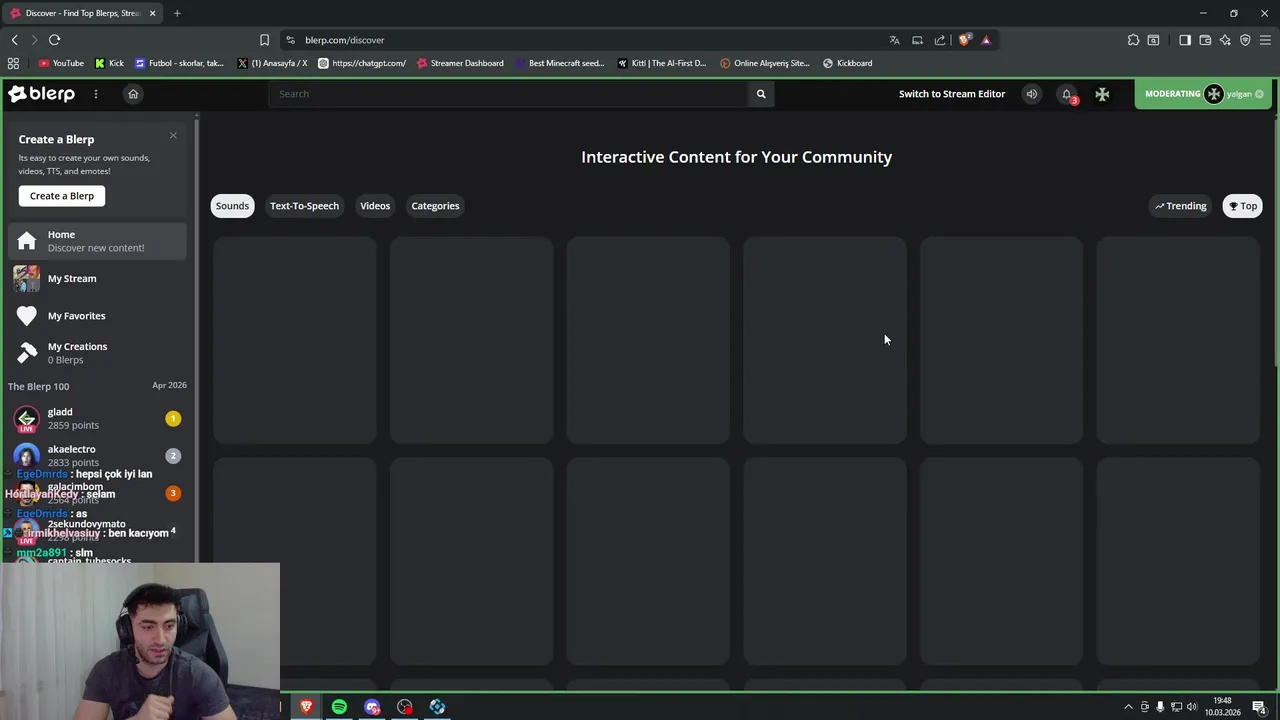Toggle the browser sidebar panel icon
This screenshot has height=720, width=1280.
[x=1185, y=40]
